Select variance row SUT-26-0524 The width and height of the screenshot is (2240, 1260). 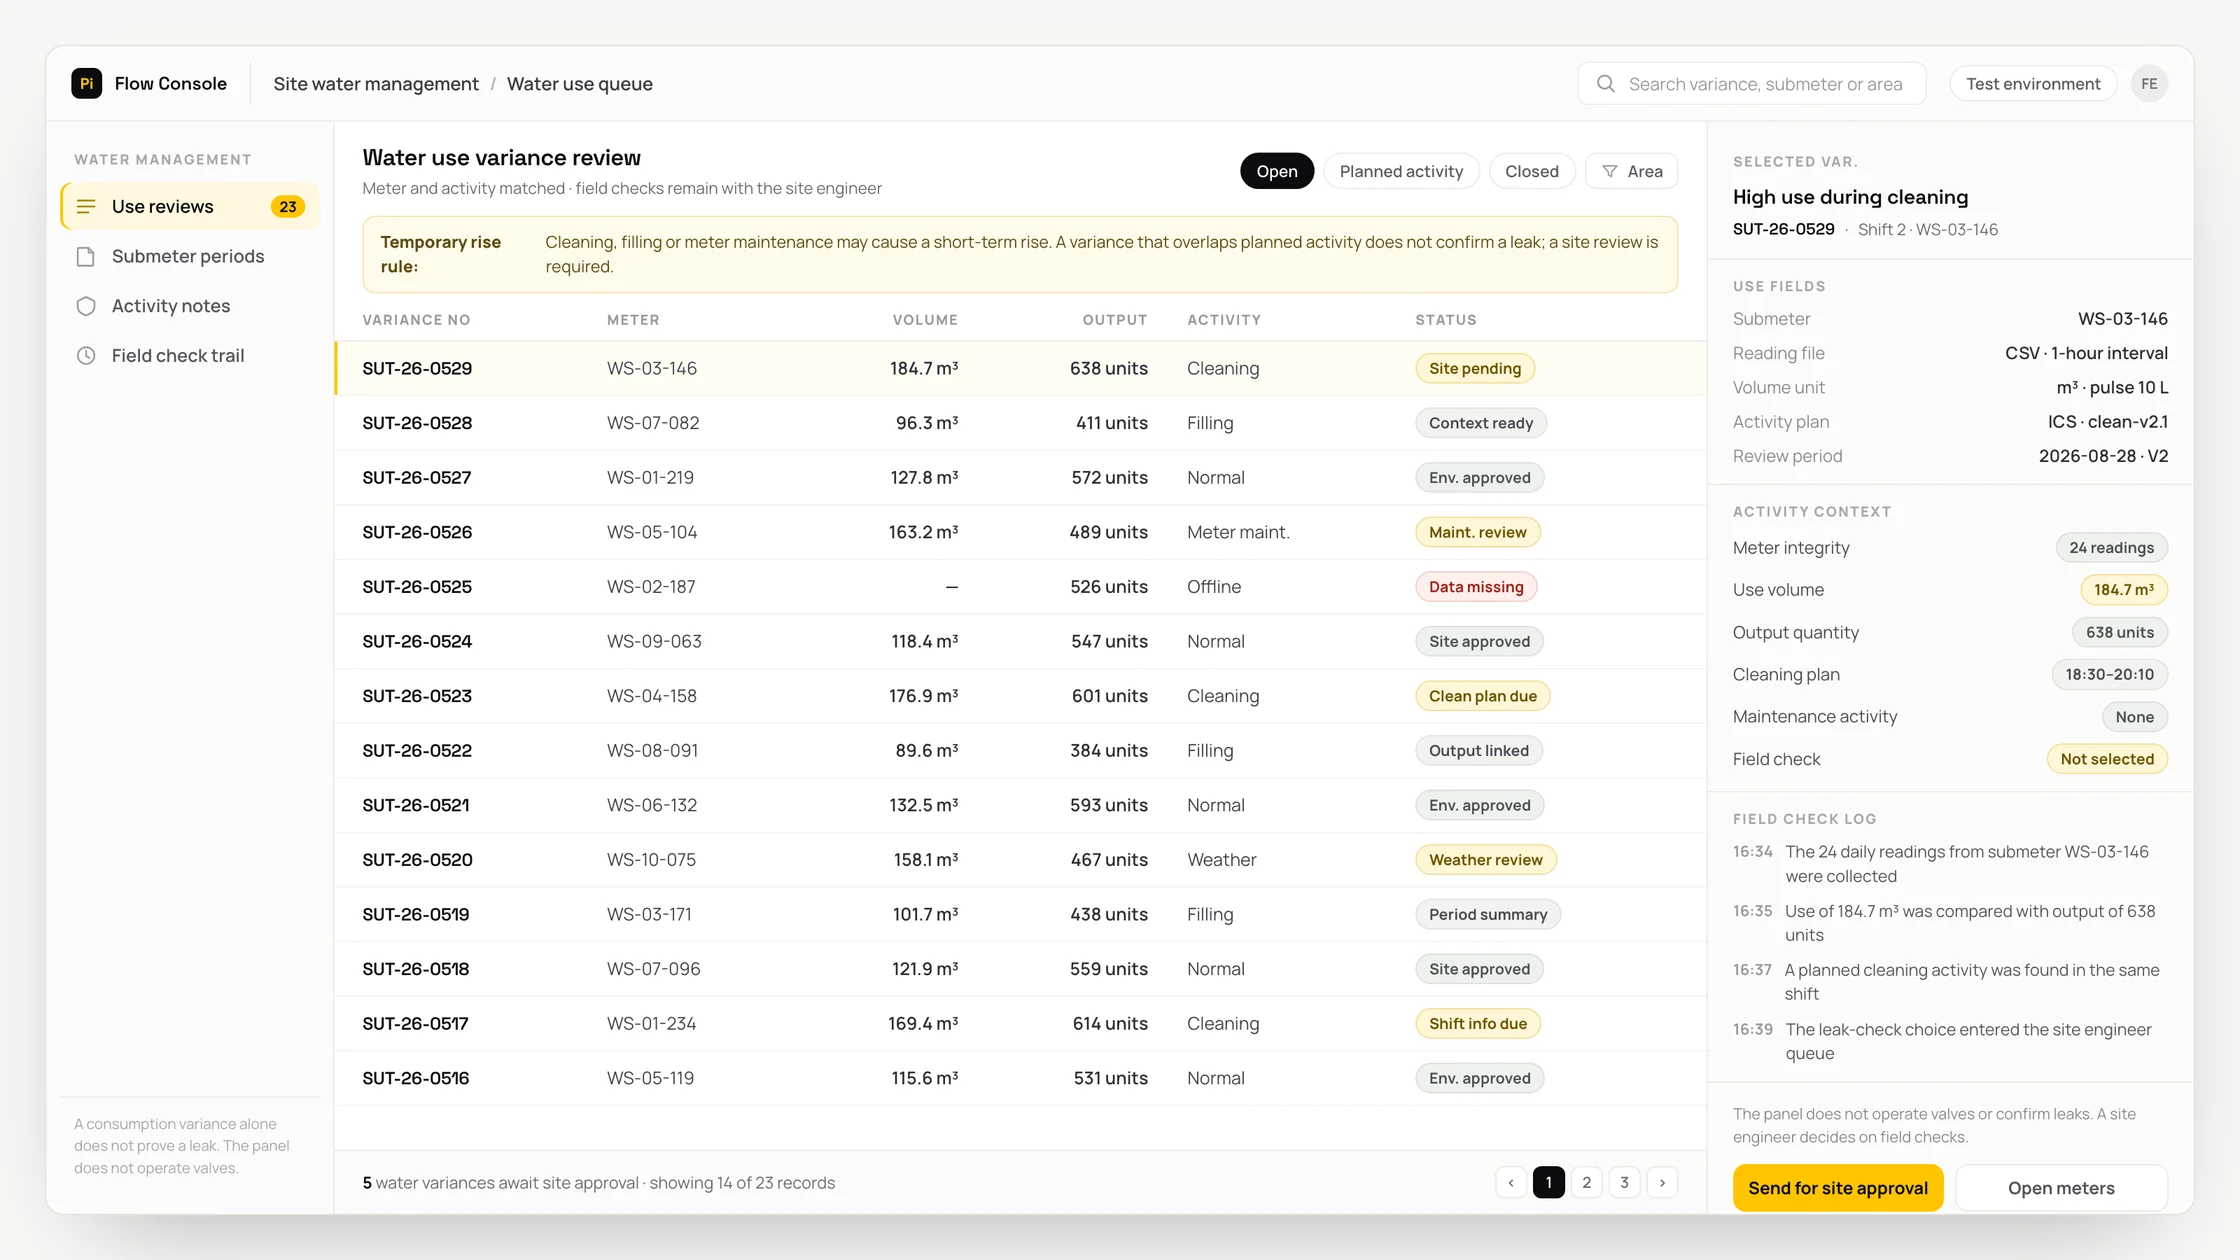coord(1020,642)
